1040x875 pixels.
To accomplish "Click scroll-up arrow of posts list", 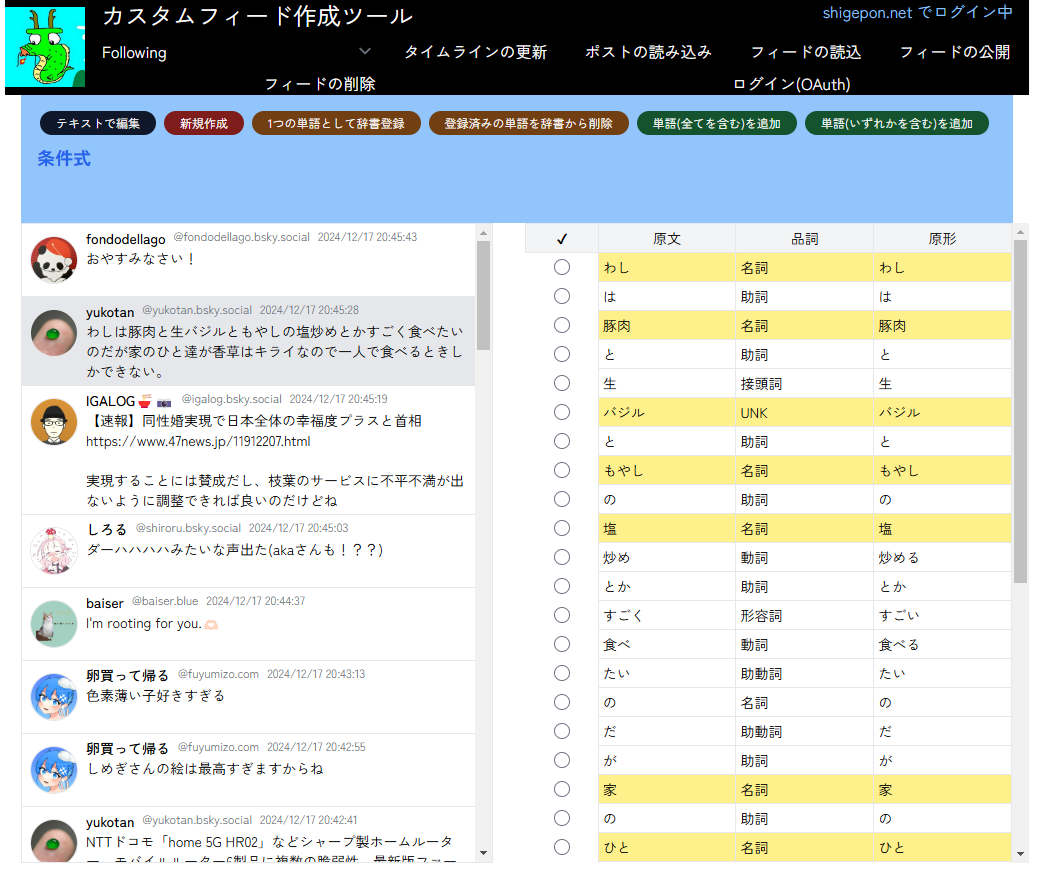I will [484, 234].
